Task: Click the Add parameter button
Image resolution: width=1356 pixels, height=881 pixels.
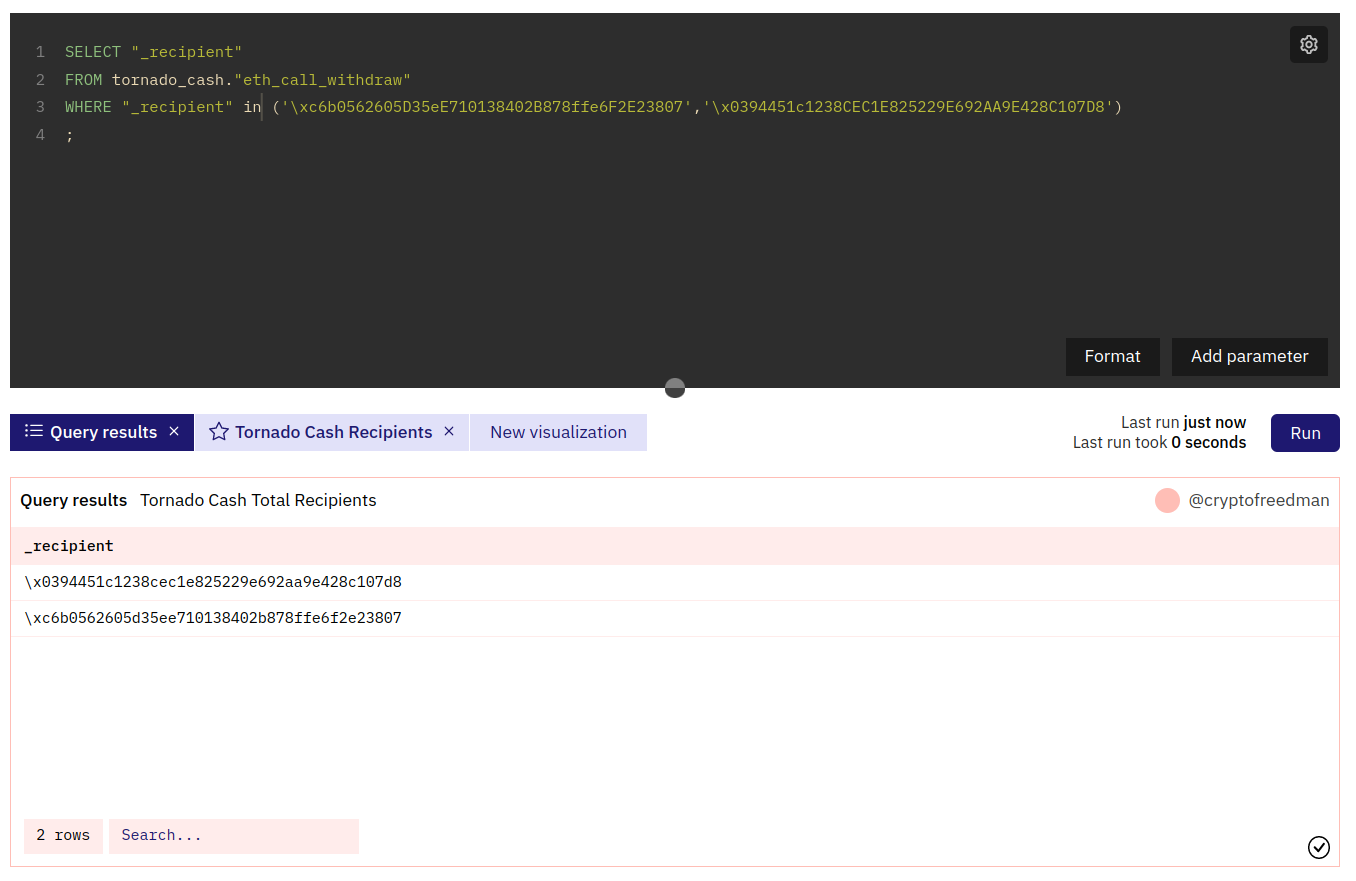Action: [x=1249, y=357]
